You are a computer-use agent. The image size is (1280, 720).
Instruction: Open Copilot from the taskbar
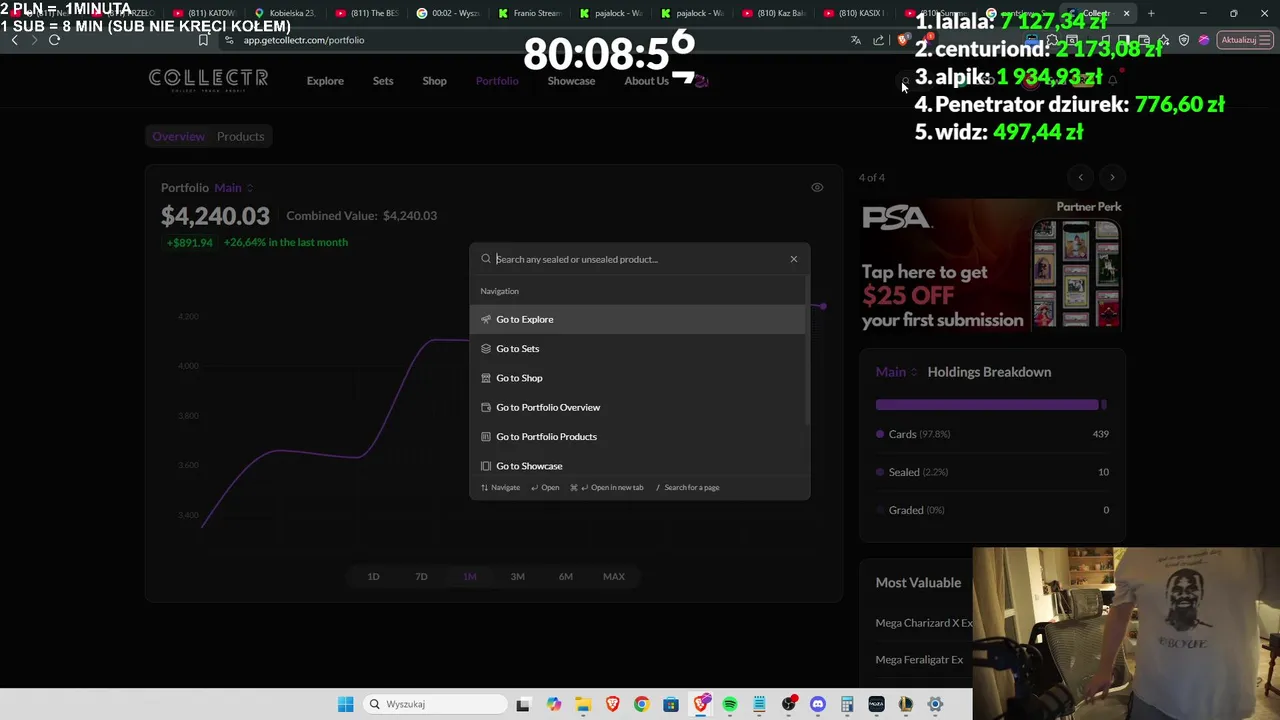pos(554,704)
